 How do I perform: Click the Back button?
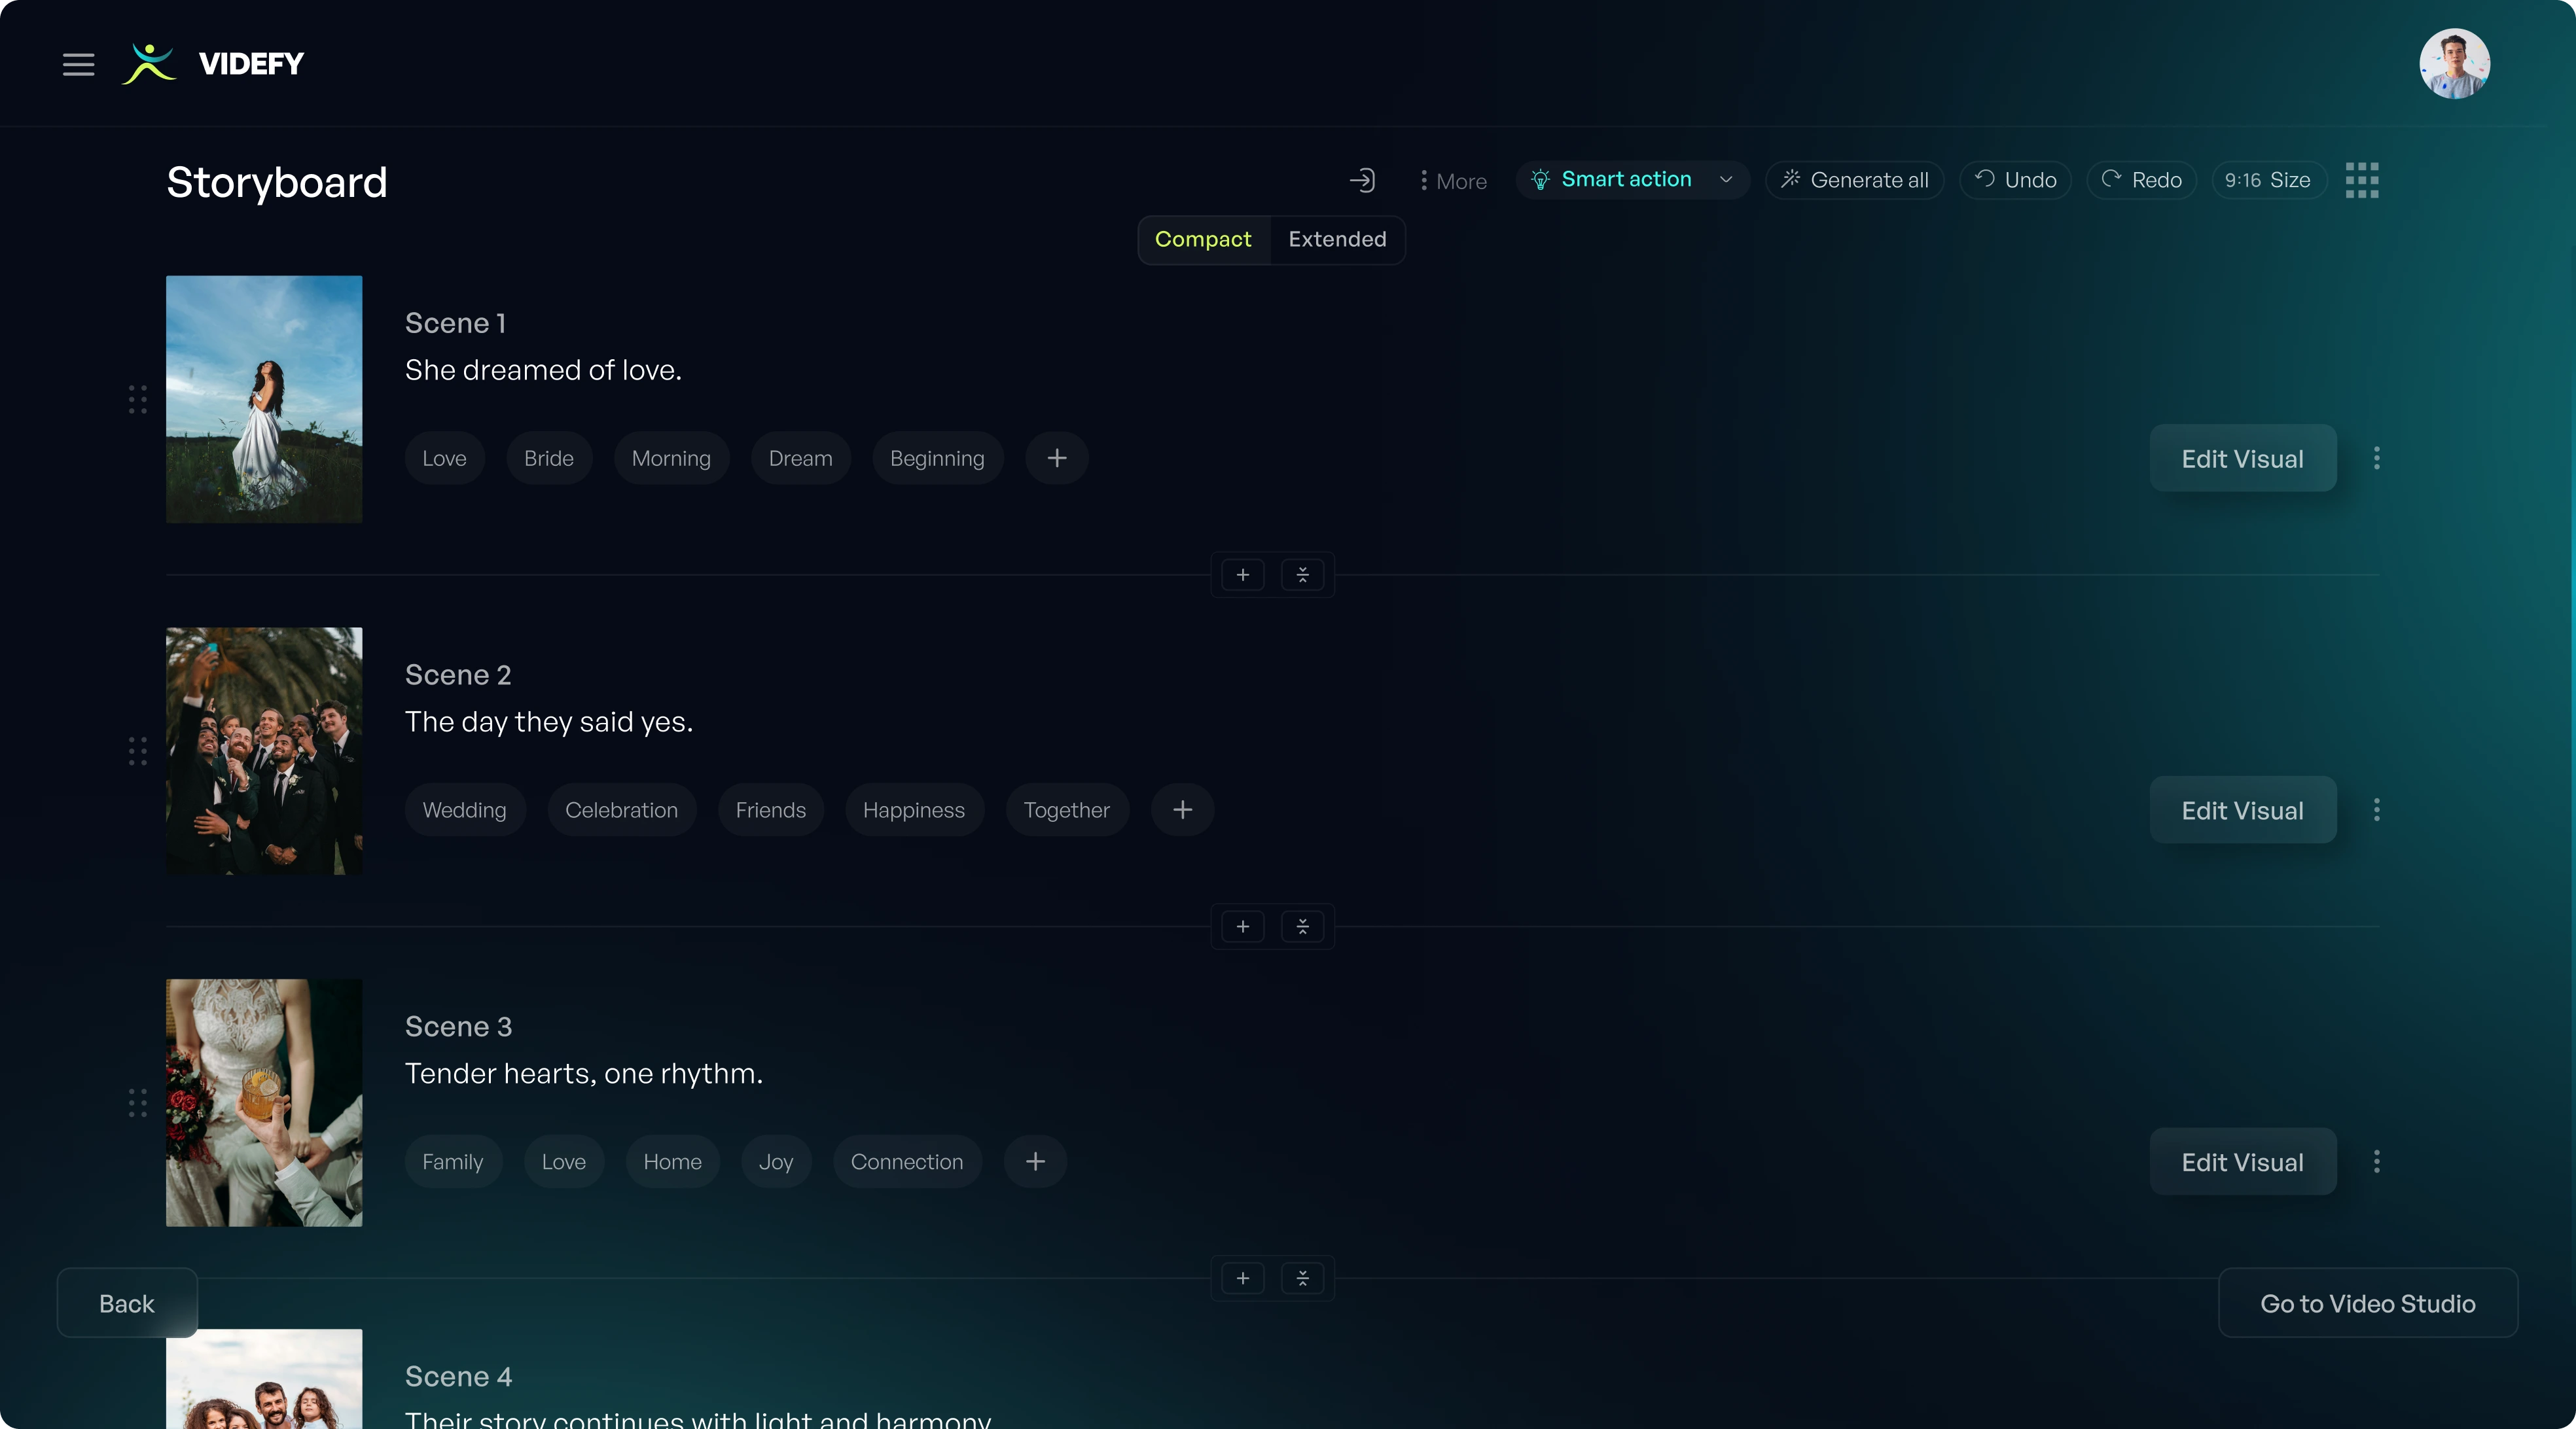[x=127, y=1303]
